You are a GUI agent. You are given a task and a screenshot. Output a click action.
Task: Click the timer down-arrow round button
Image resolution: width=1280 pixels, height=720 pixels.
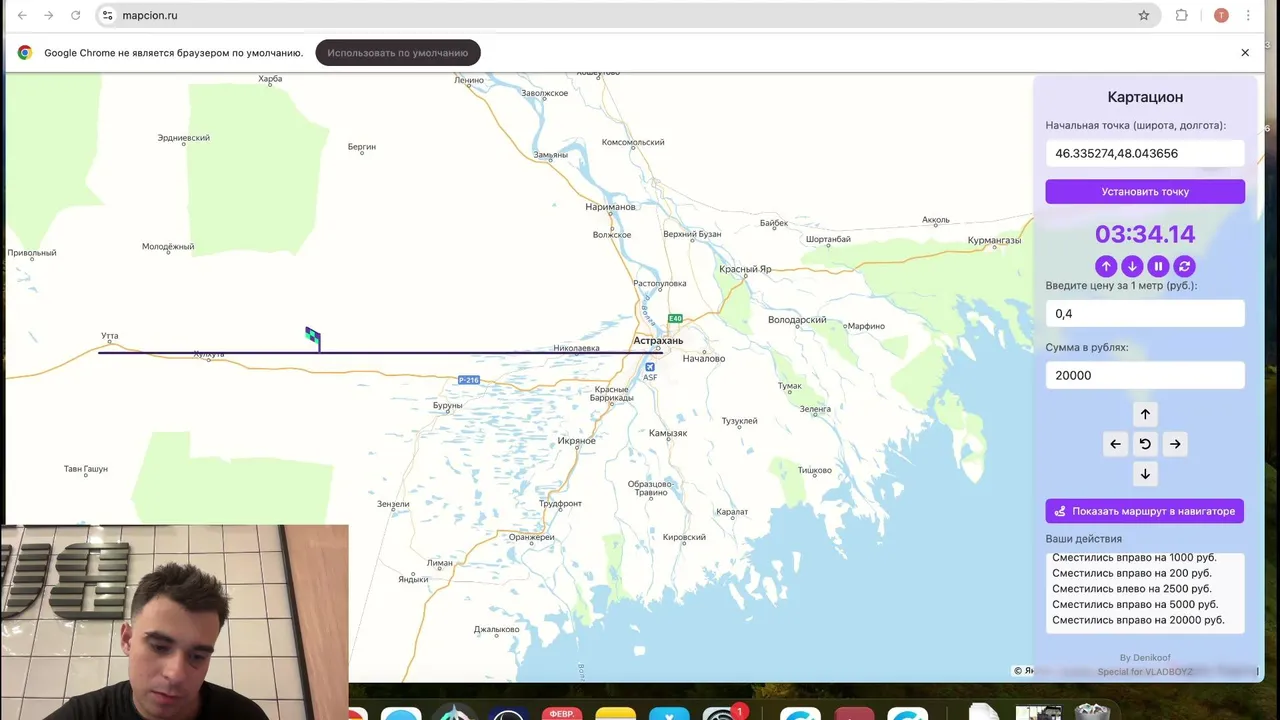[x=1132, y=266]
